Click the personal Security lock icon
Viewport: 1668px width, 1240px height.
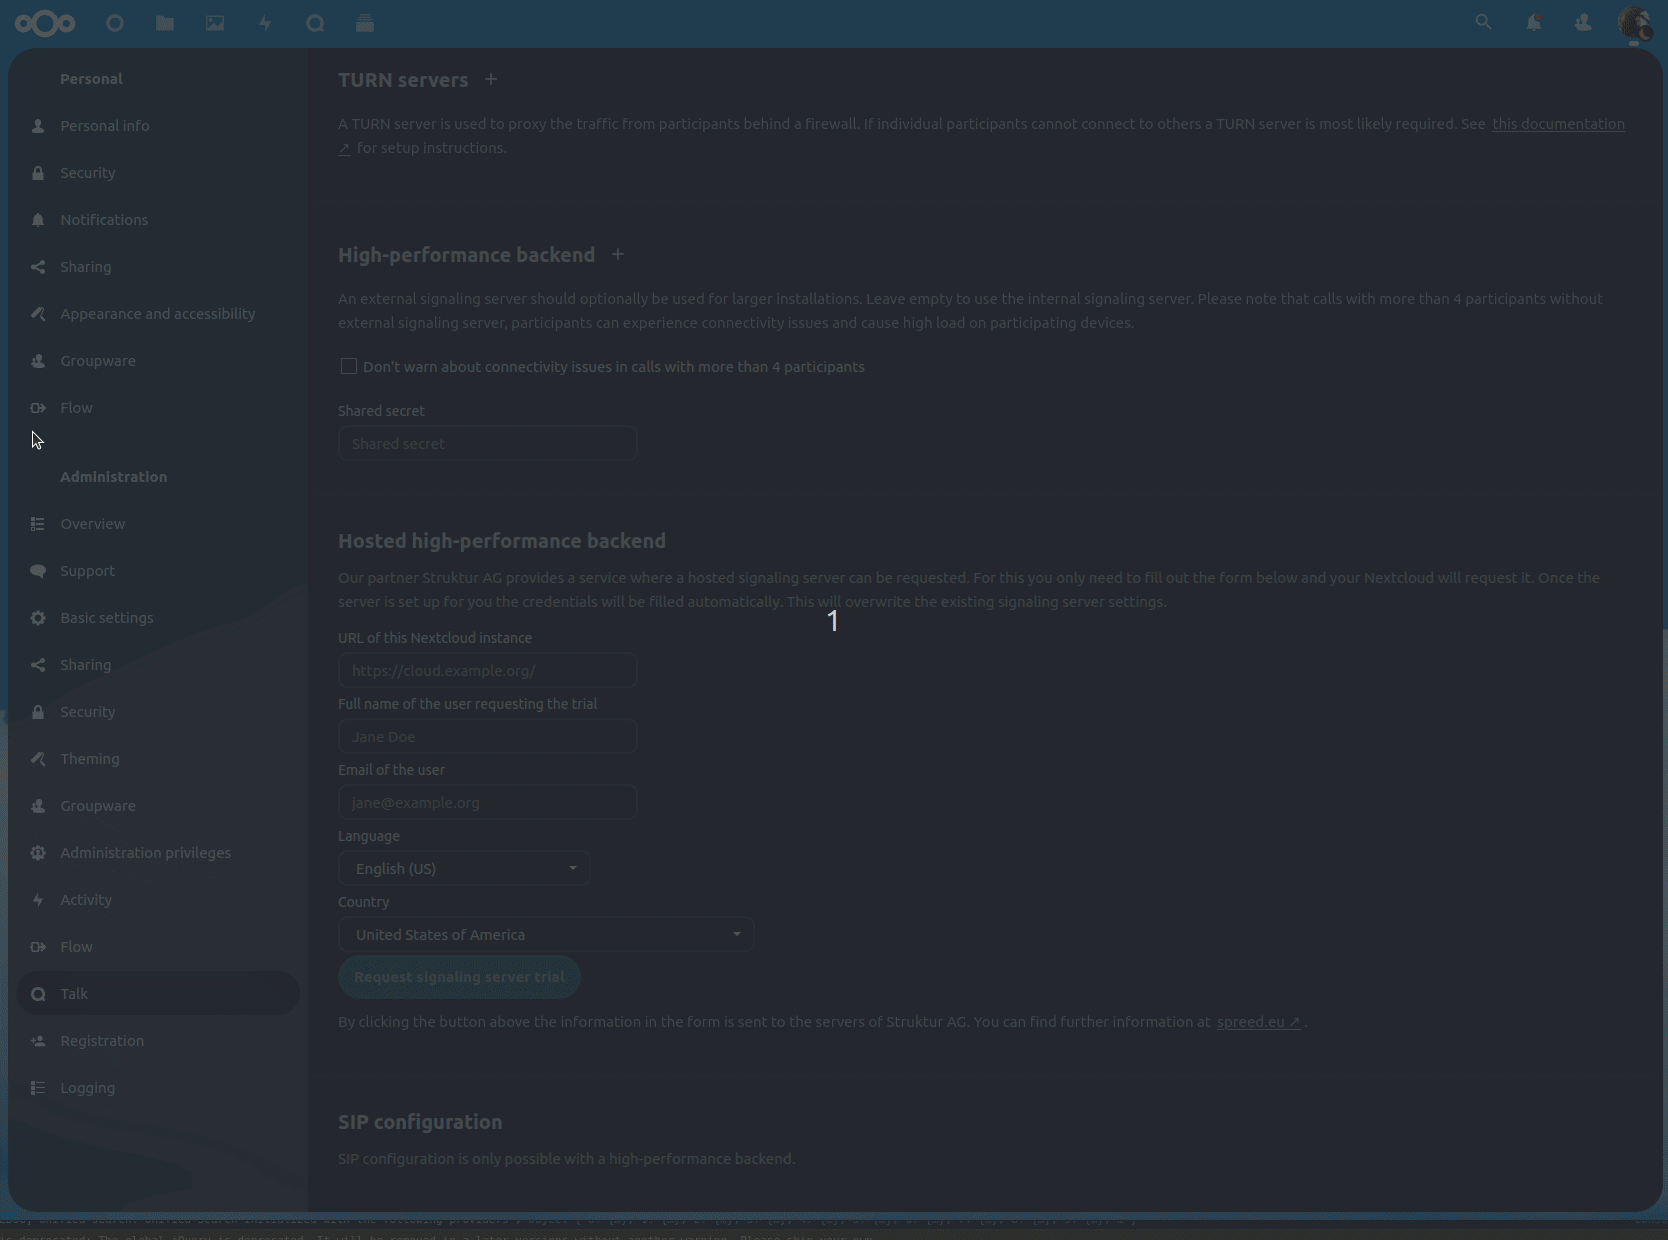pyautogui.click(x=38, y=173)
